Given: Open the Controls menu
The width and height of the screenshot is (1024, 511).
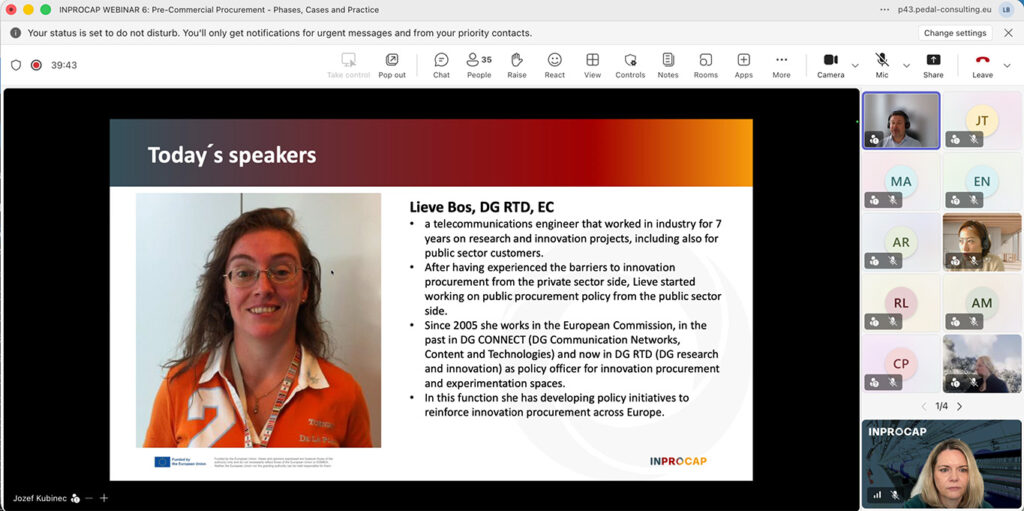Looking at the screenshot, I should (x=630, y=65).
